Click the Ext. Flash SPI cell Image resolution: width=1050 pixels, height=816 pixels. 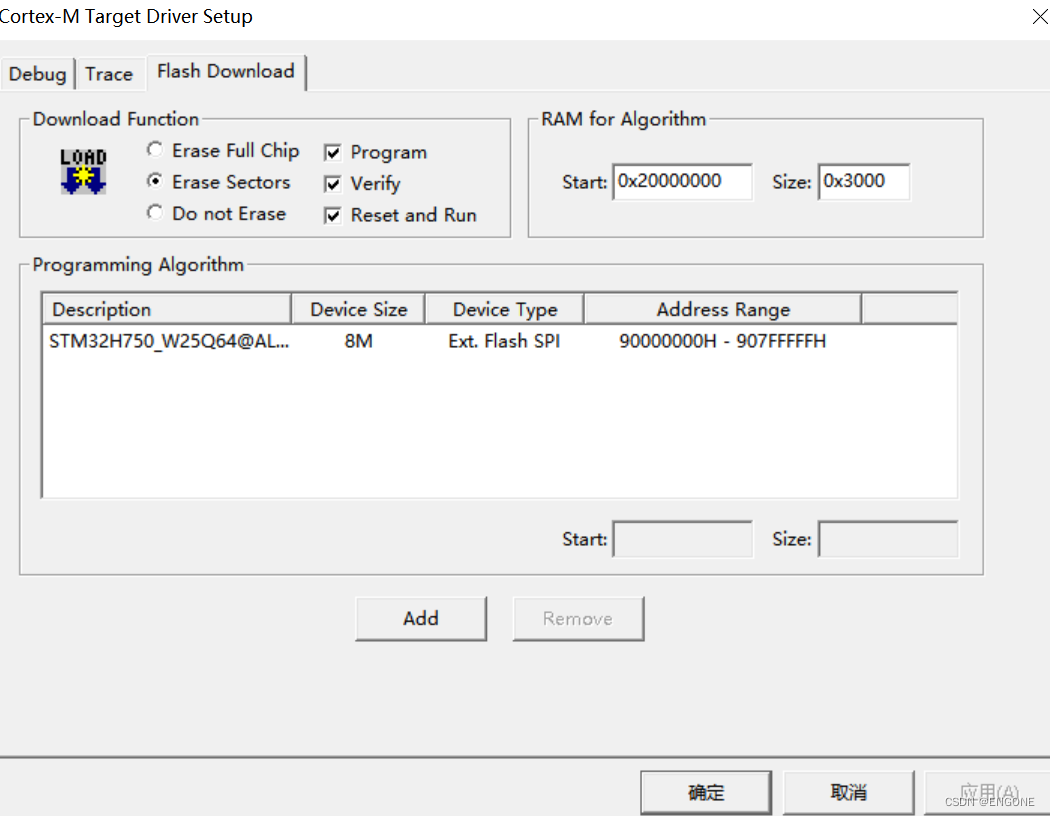point(504,341)
